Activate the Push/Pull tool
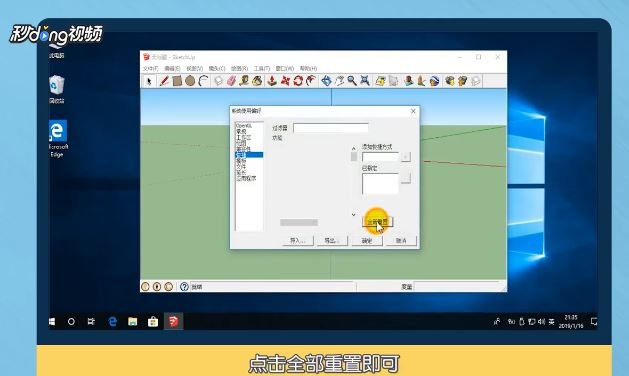 272,81
